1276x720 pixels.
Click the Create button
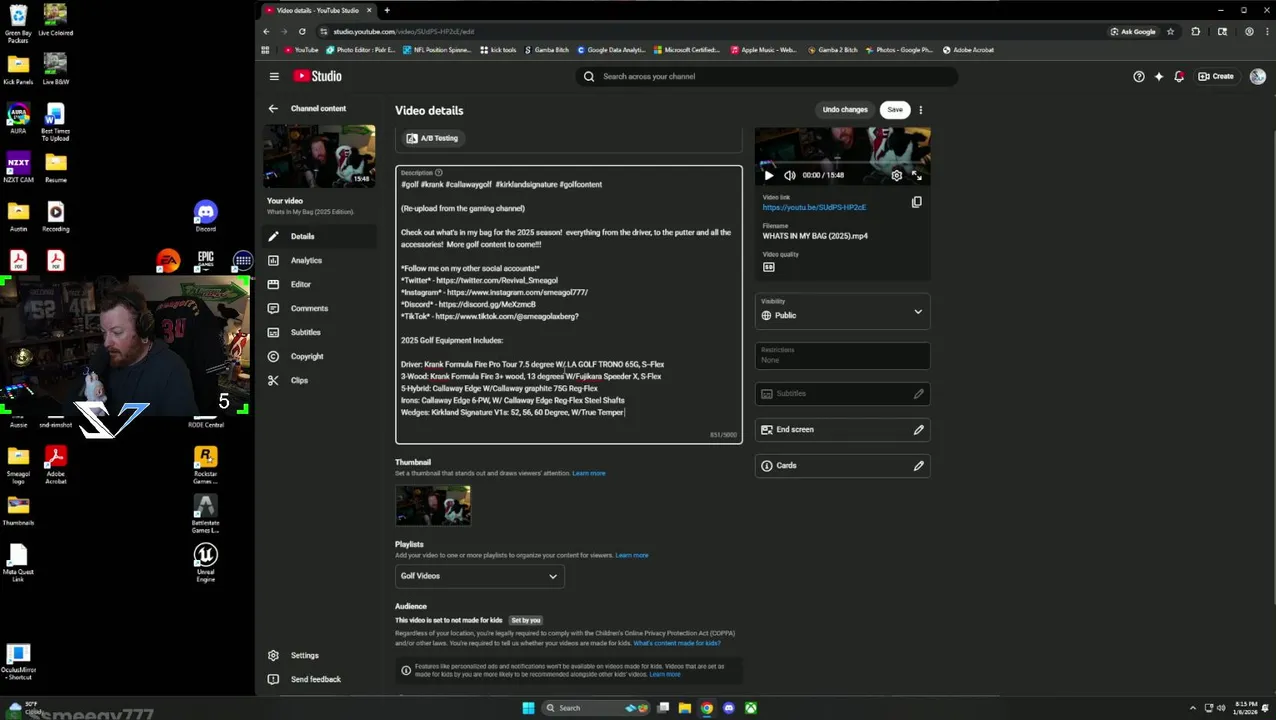click(x=1216, y=76)
